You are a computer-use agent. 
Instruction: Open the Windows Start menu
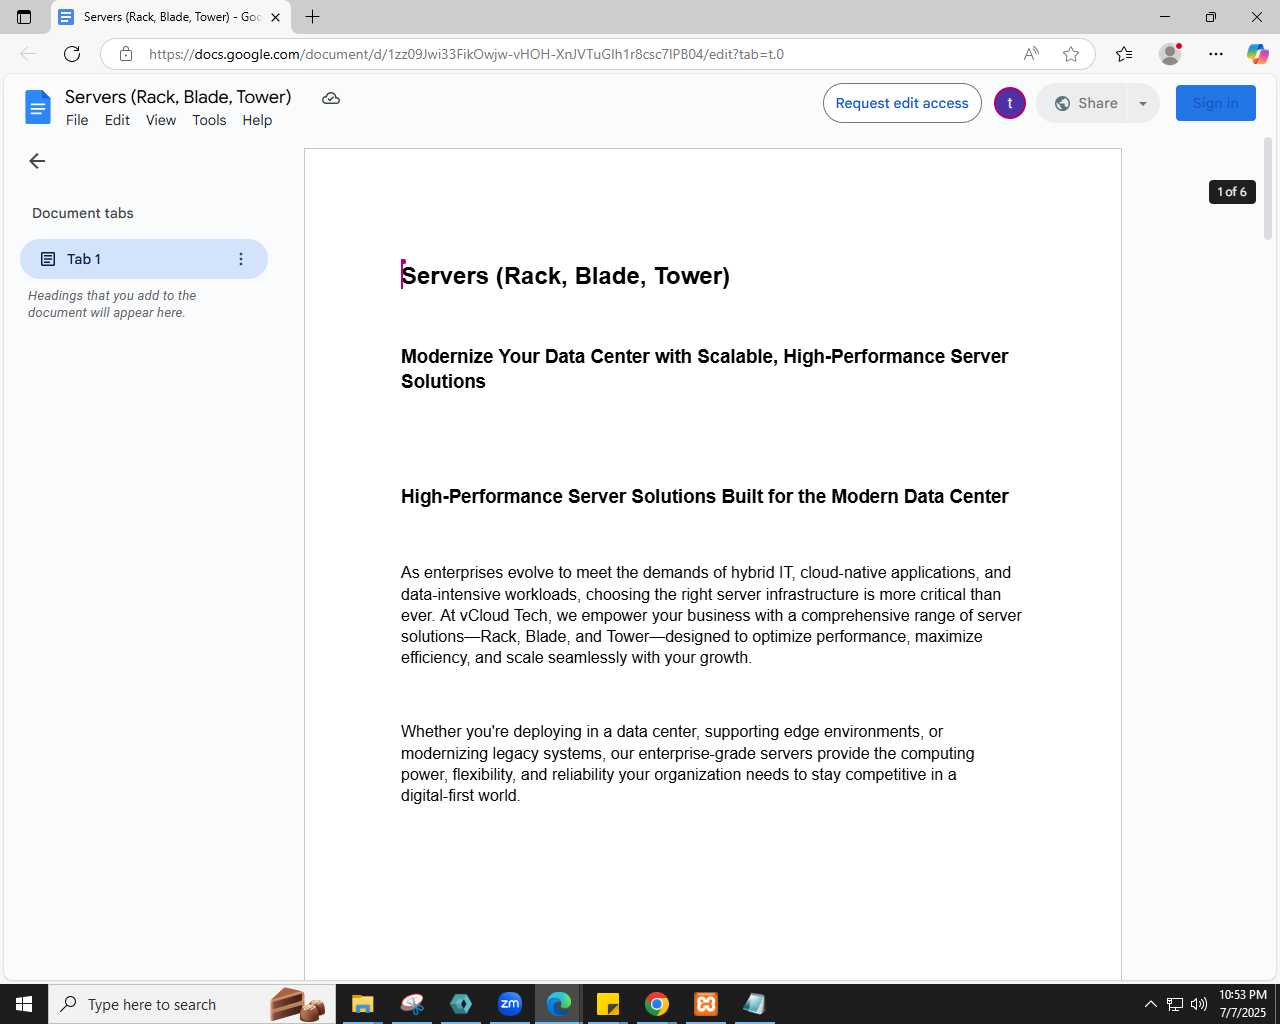24,1004
